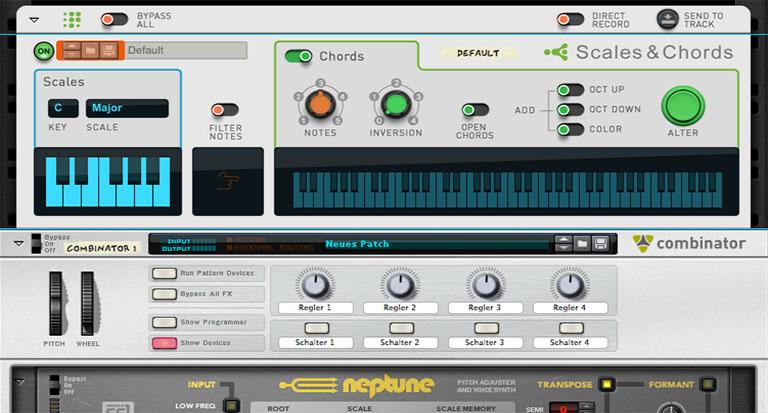Open the Scale selector showing Major

point(127,108)
